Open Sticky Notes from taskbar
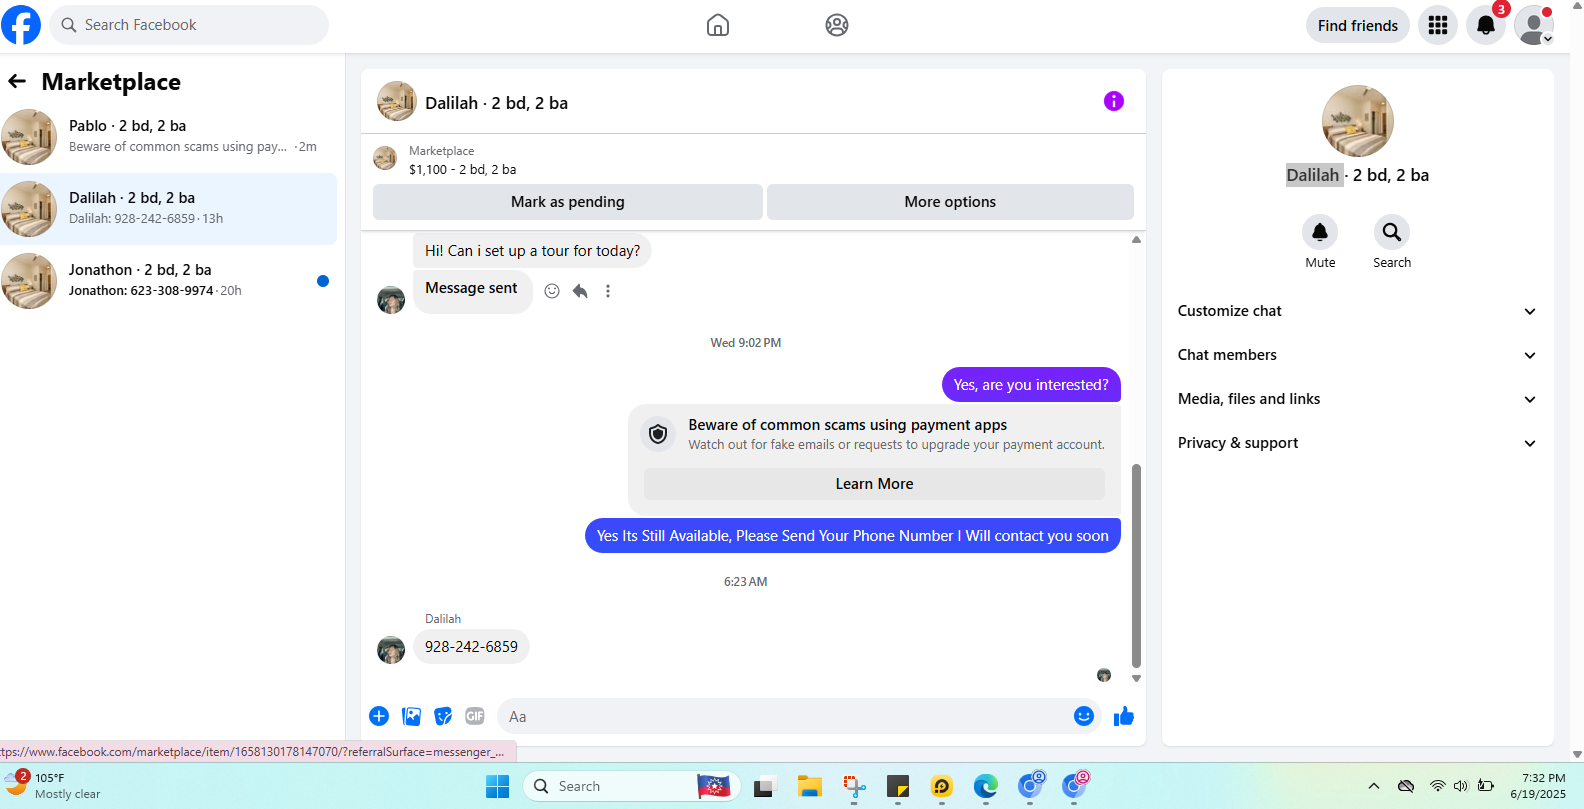Viewport: 1584px width, 809px height. click(898, 787)
